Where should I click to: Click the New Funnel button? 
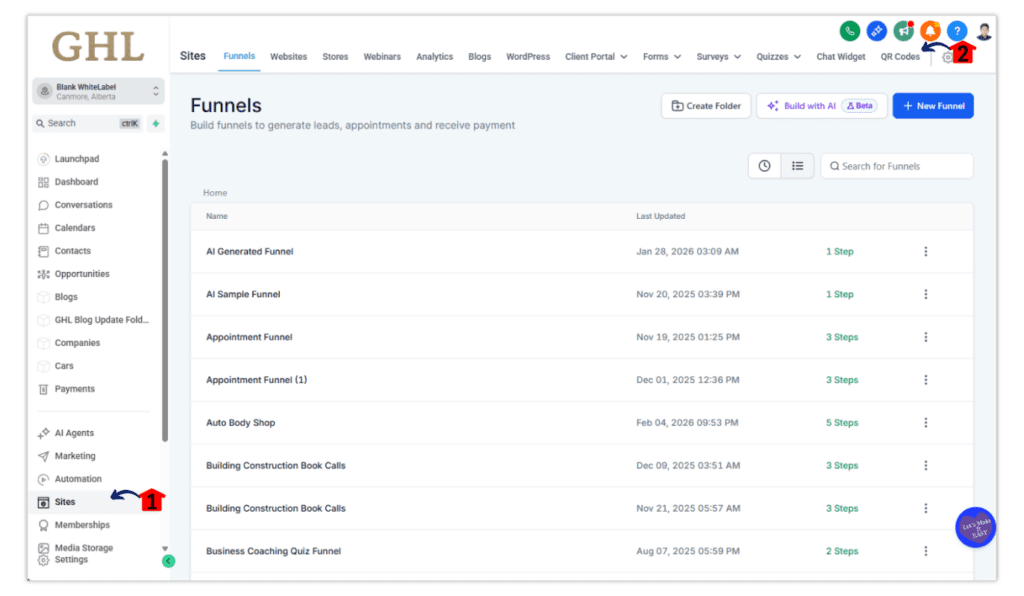[932, 106]
